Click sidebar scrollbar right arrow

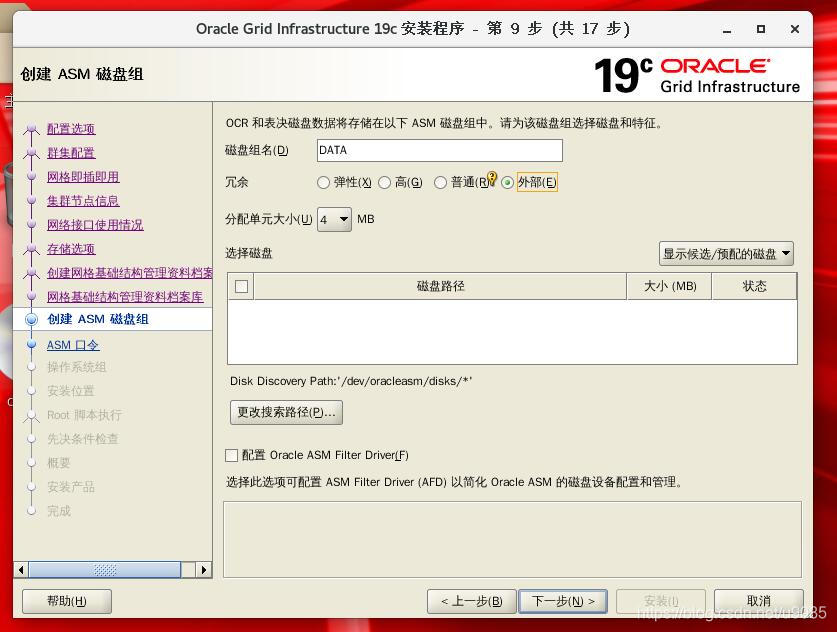point(204,570)
